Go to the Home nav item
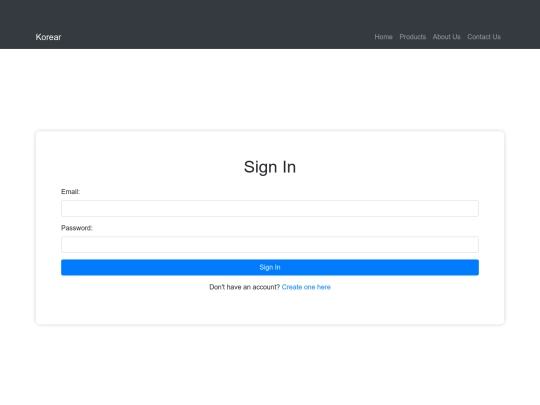The height and width of the screenshot is (405, 540). tap(383, 37)
